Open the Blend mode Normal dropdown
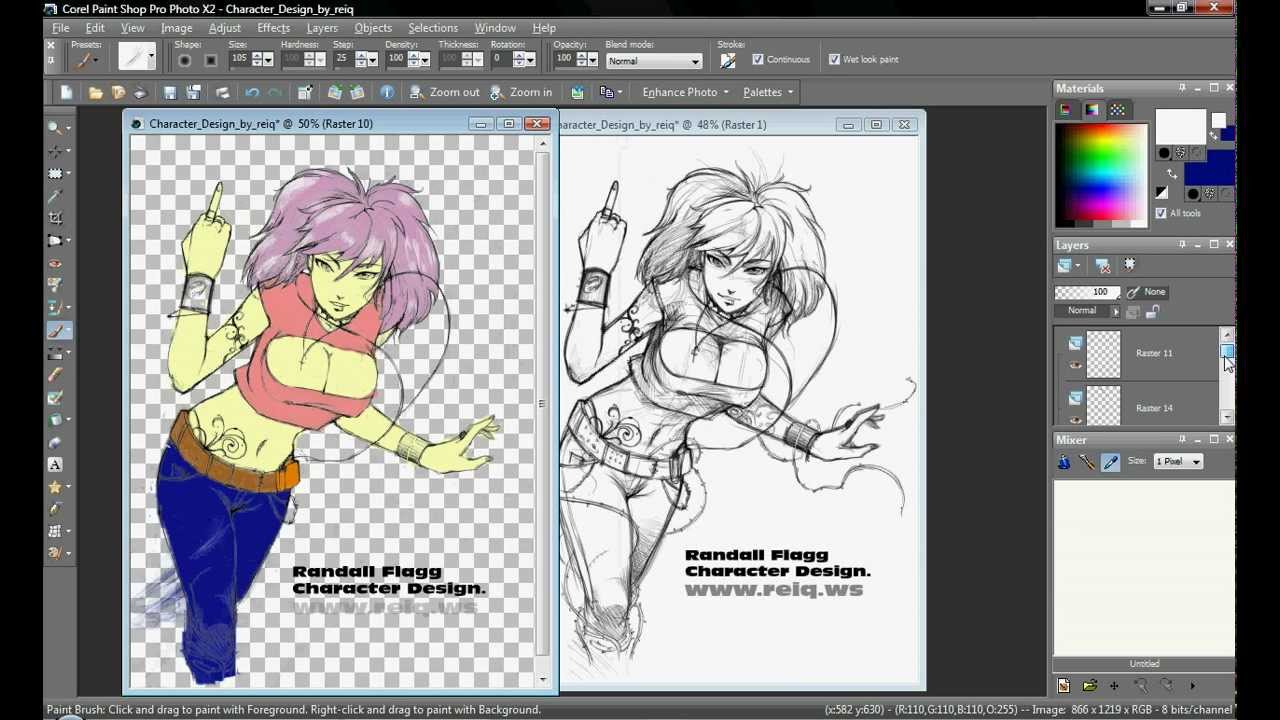 pyautogui.click(x=654, y=61)
